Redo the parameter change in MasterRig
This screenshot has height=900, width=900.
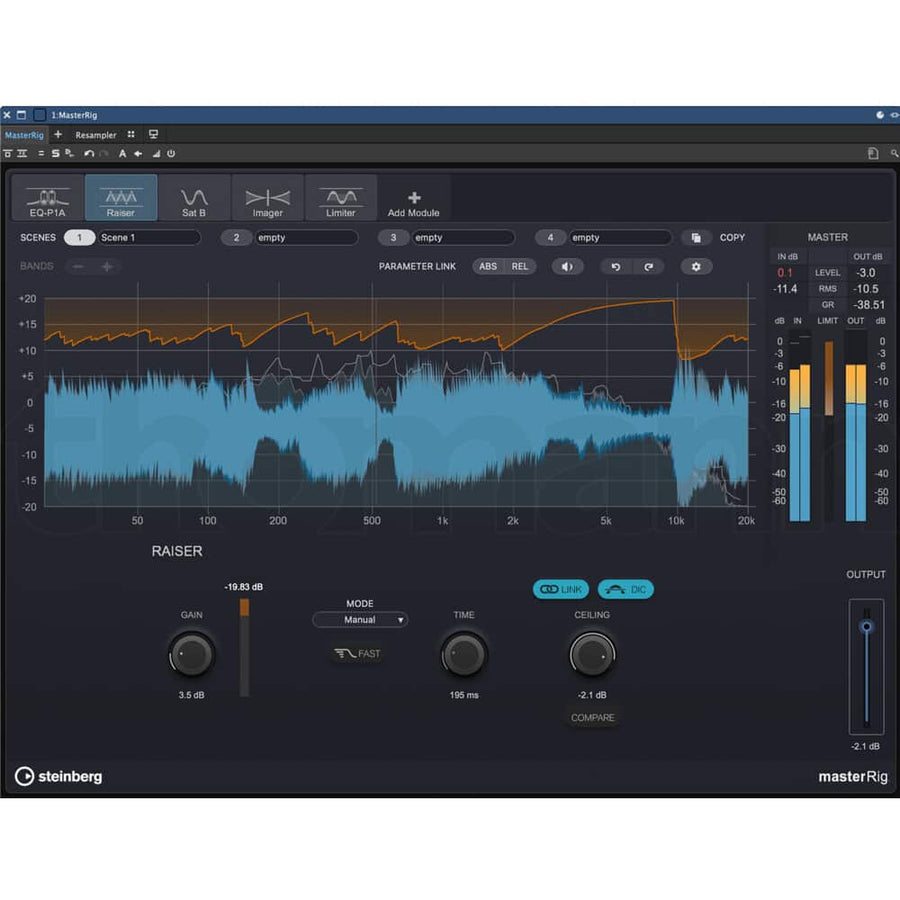coord(649,266)
